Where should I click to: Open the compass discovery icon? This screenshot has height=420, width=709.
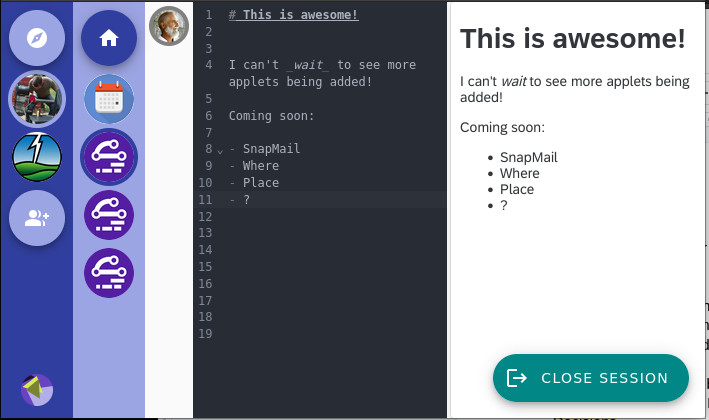(x=37, y=38)
